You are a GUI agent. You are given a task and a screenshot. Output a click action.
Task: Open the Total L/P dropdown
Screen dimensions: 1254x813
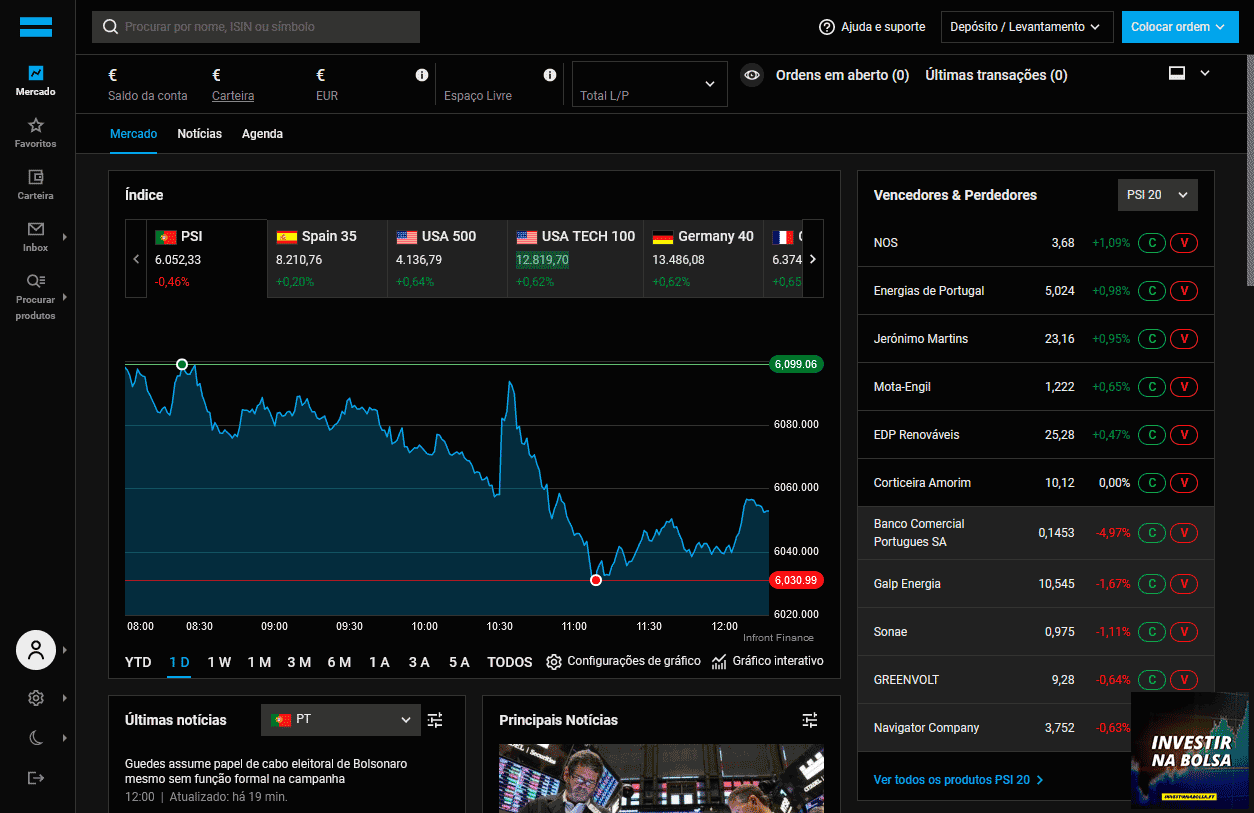coord(648,84)
